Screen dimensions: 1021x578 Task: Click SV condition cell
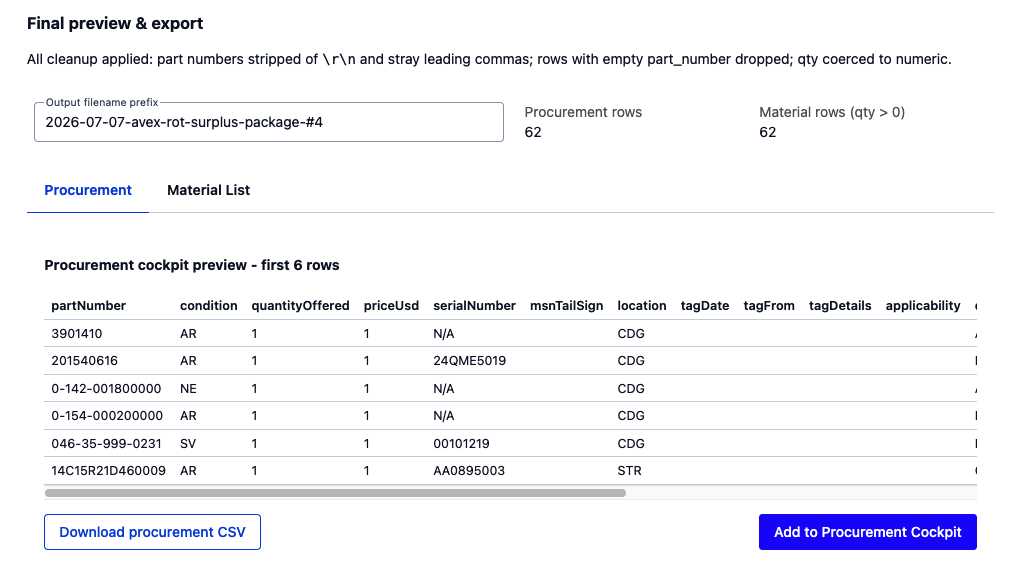point(188,443)
